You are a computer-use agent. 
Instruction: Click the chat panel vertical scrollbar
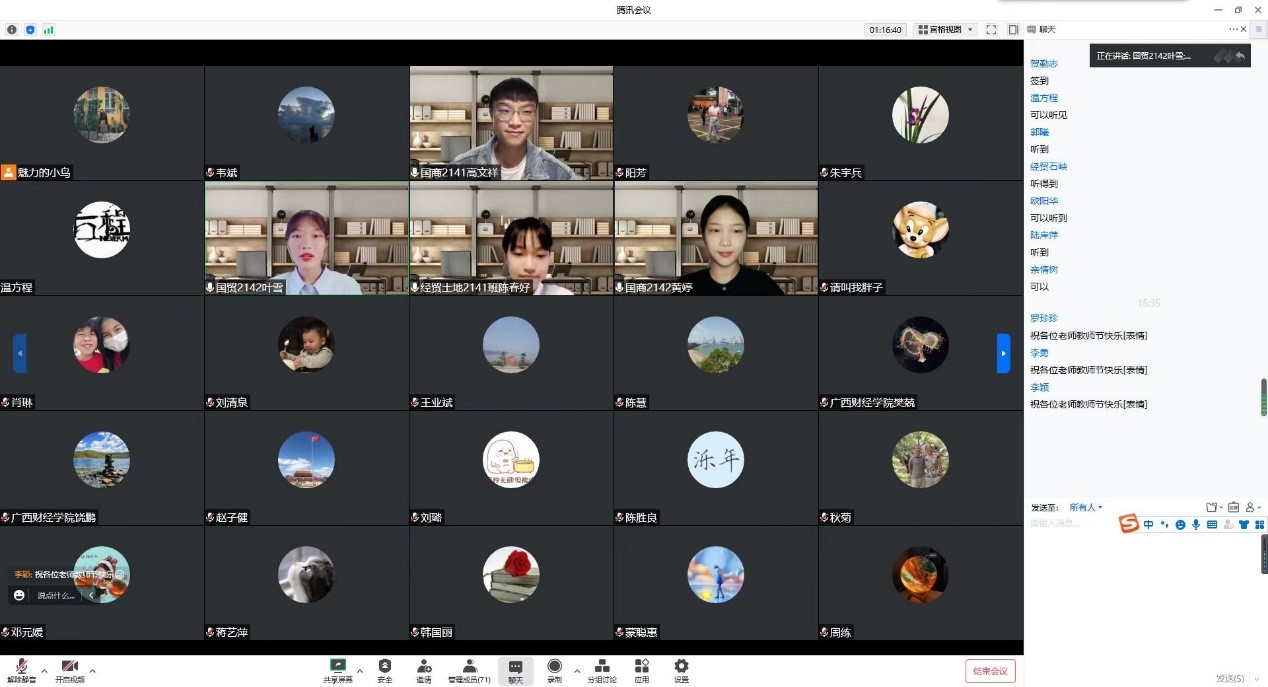coord(1263,397)
